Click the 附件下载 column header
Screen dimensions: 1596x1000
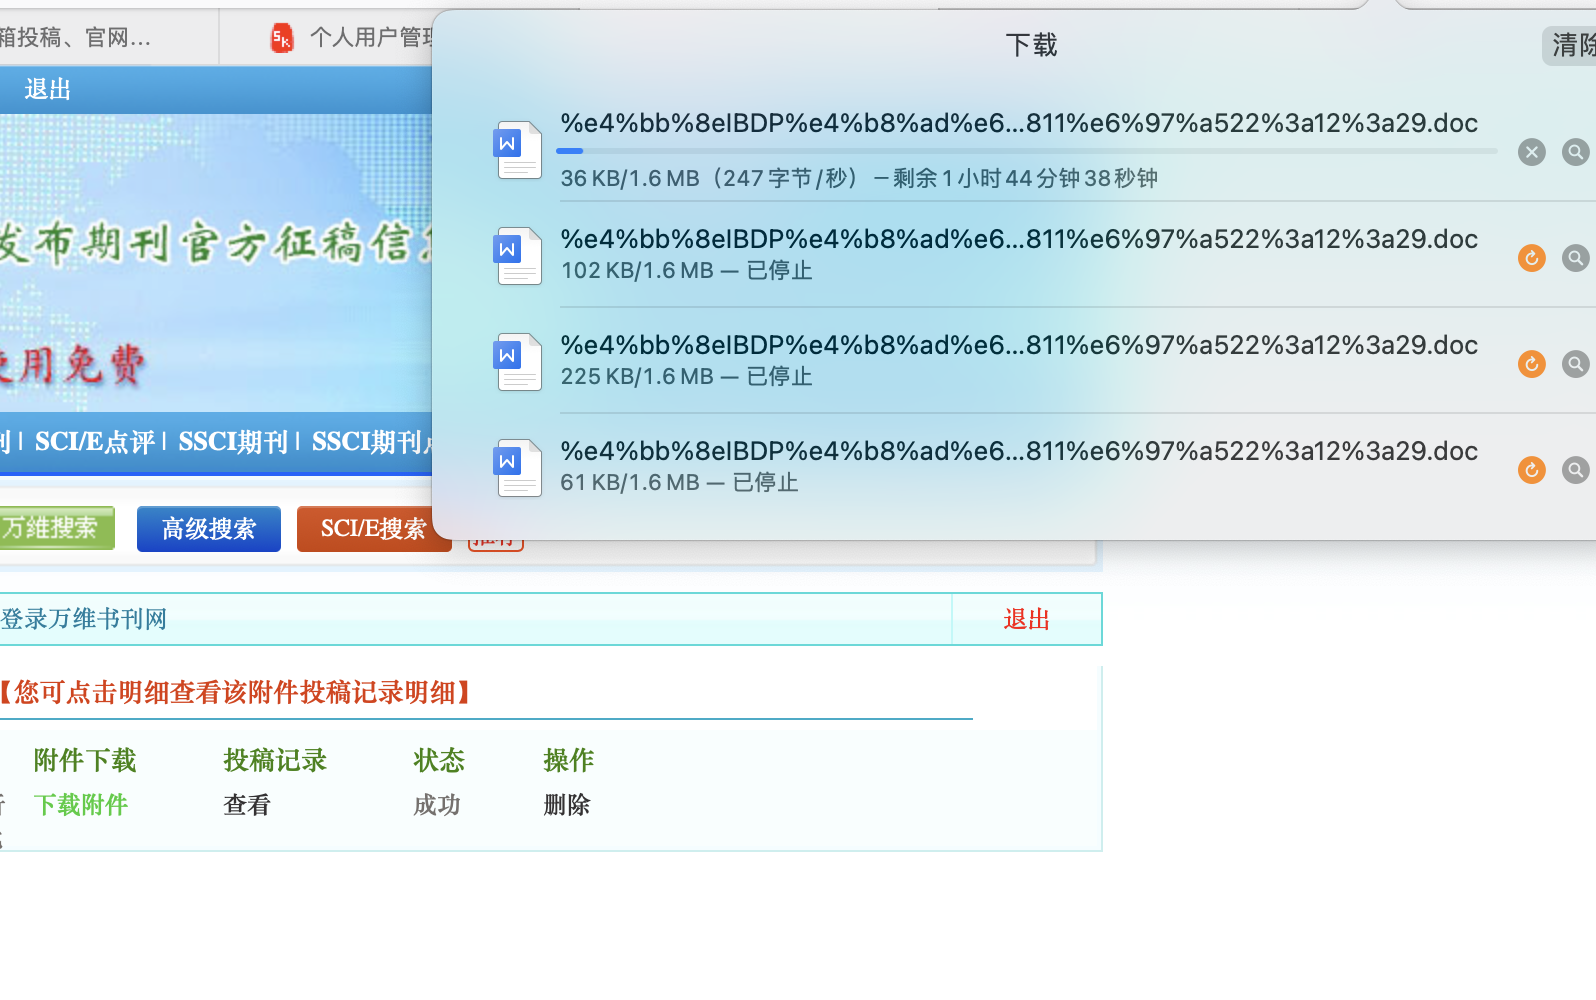(85, 761)
